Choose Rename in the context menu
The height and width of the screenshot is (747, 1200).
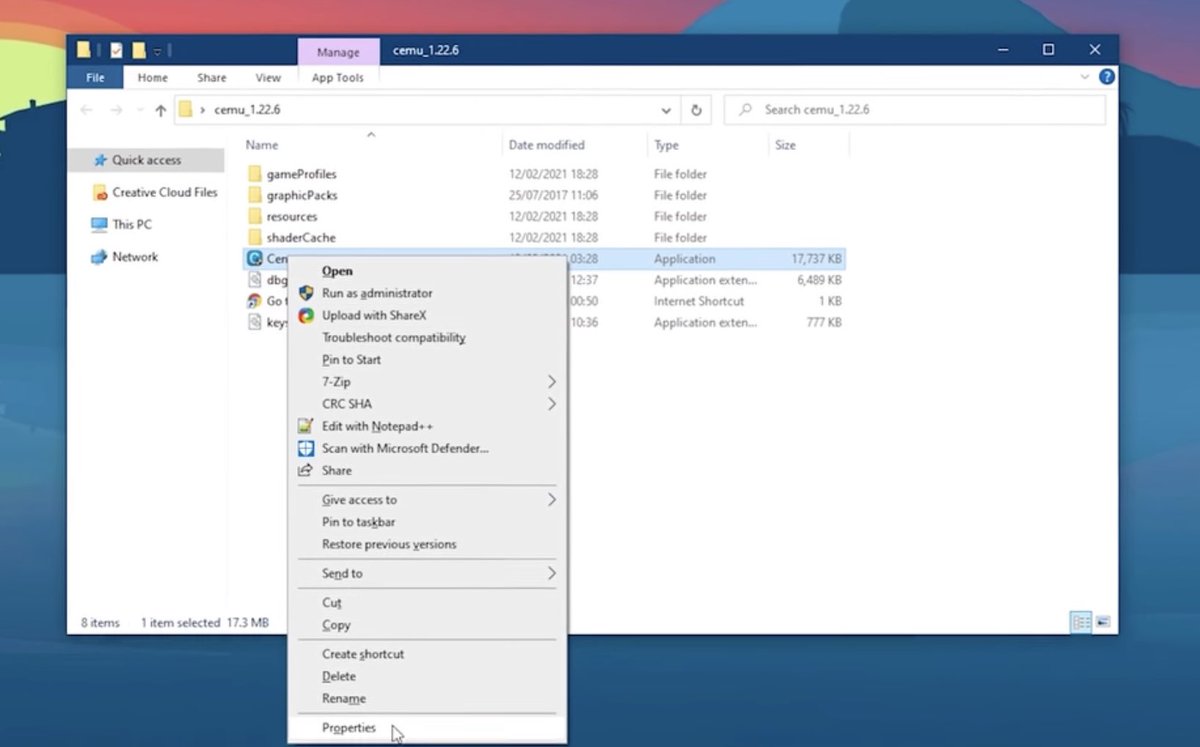coord(344,698)
